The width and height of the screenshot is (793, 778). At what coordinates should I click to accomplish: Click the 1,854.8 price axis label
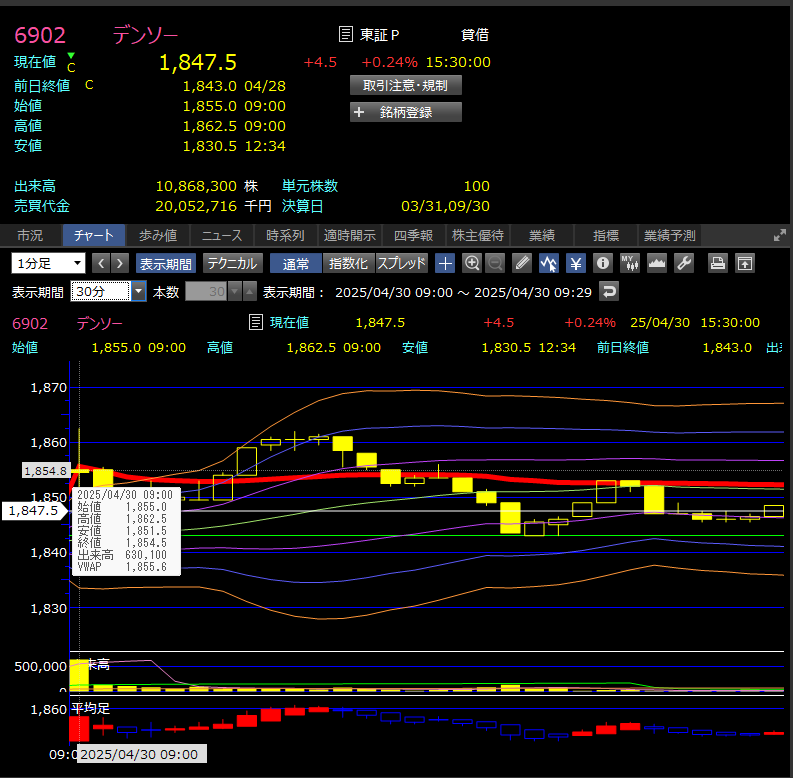tap(46, 471)
